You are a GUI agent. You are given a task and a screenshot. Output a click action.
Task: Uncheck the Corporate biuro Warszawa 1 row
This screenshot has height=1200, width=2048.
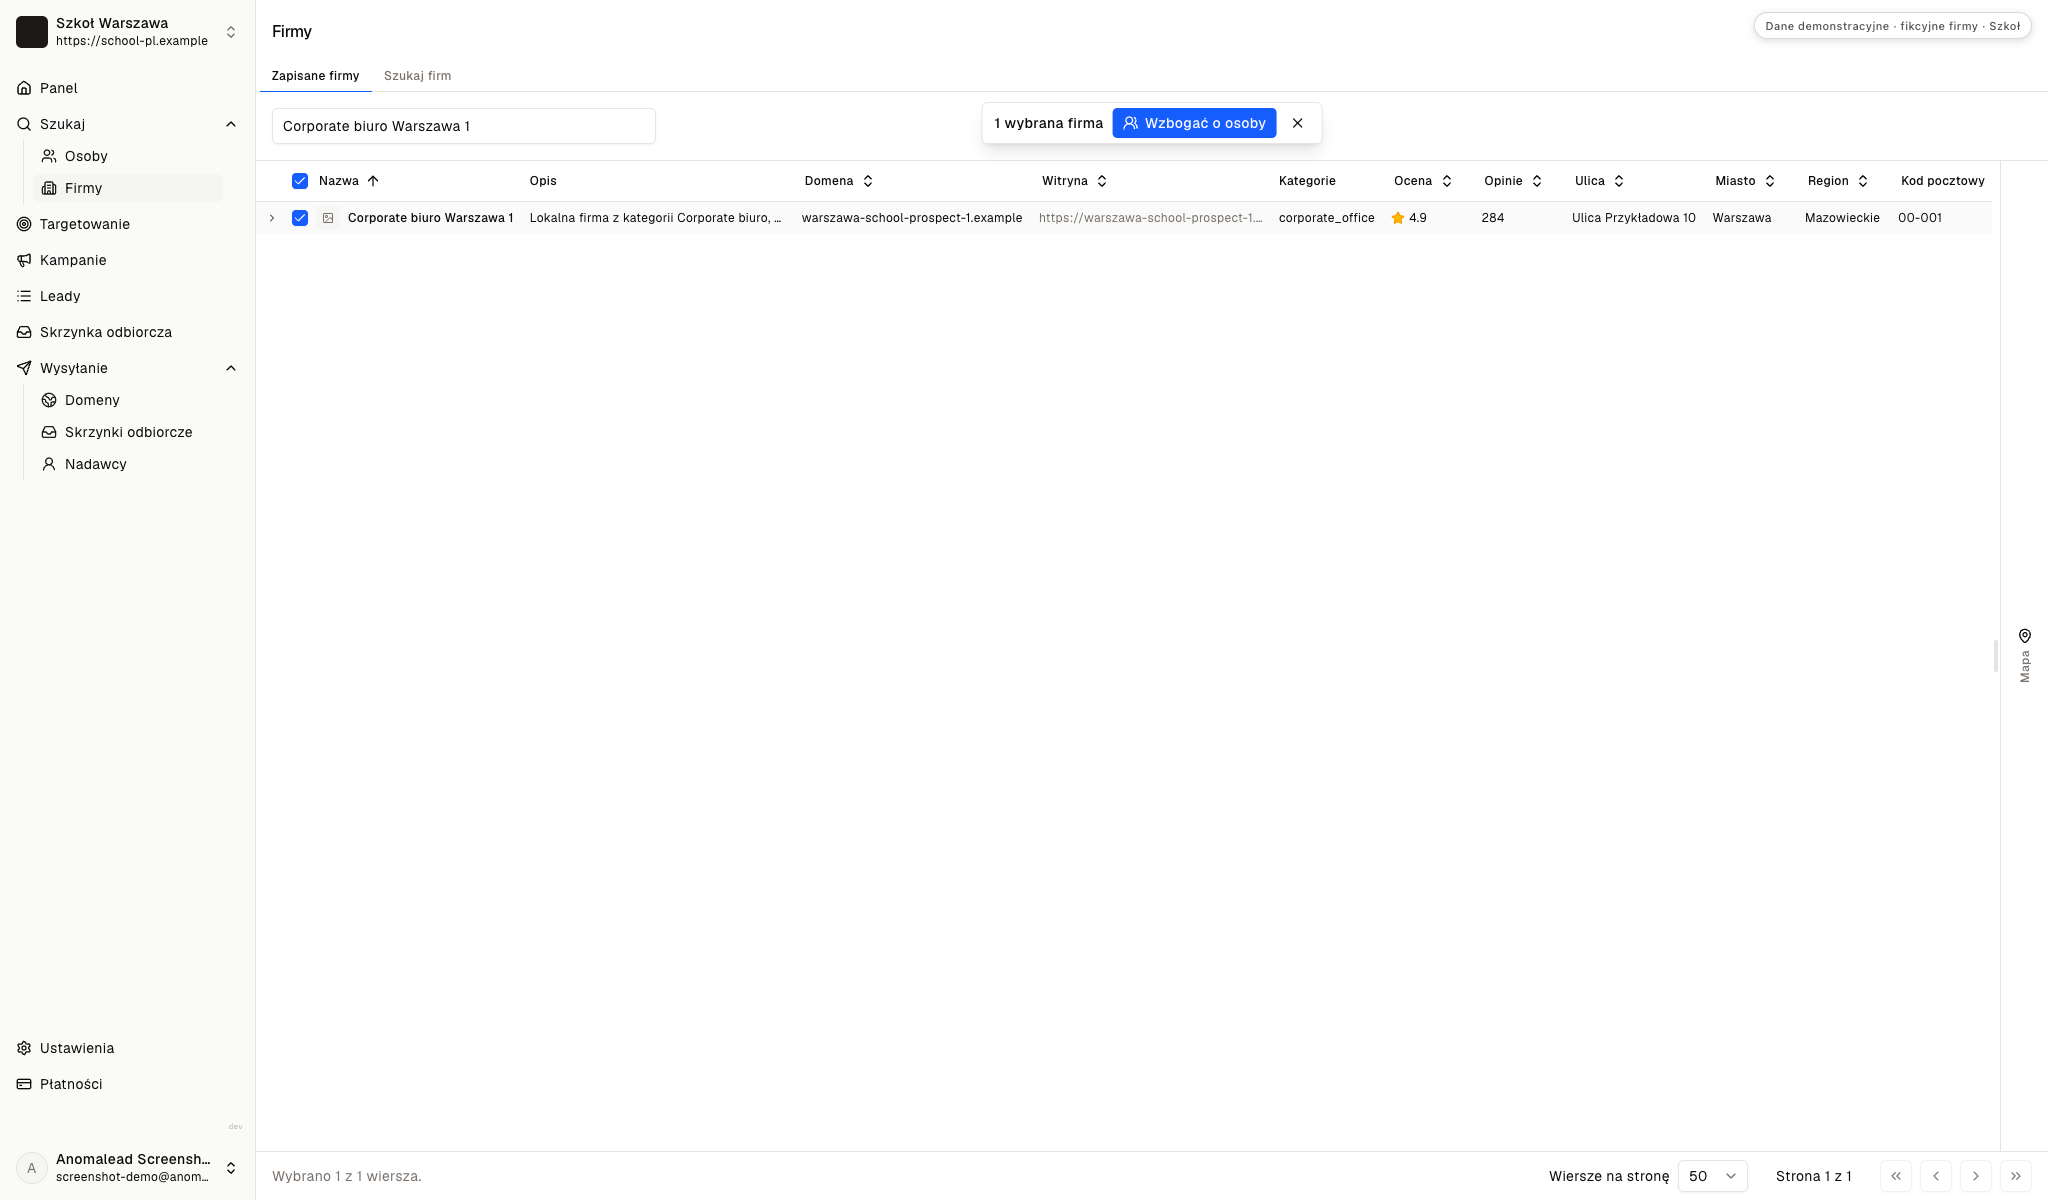(300, 218)
